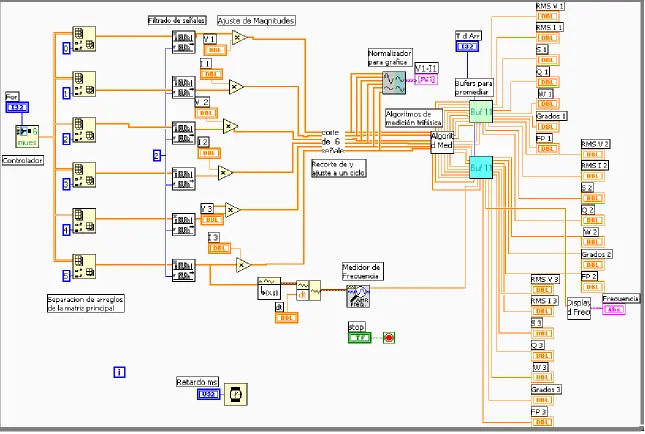
Task: Select the Index Array node with constant 1
Action: (x=84, y=84)
